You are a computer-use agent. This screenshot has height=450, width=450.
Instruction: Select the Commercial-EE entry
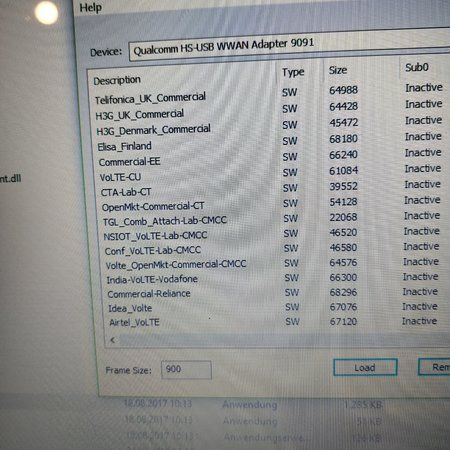[130, 162]
